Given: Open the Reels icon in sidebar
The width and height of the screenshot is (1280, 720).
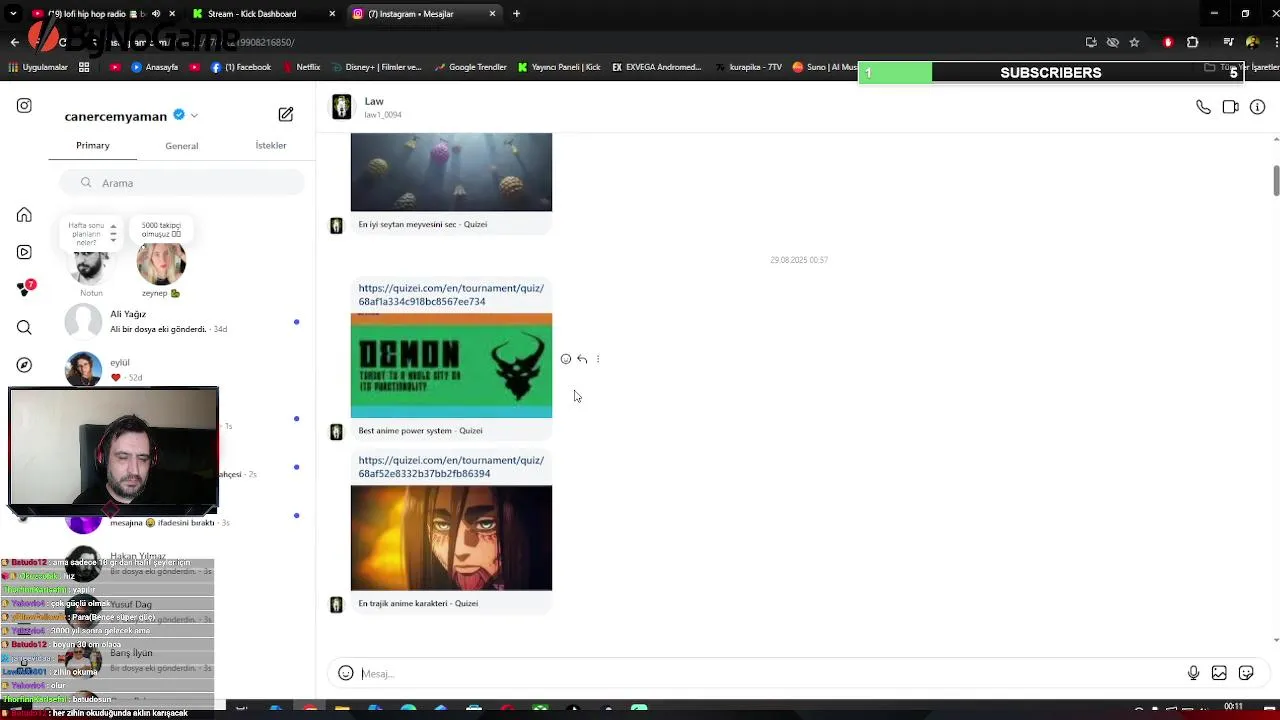Looking at the screenshot, I should pyautogui.click(x=24, y=252).
